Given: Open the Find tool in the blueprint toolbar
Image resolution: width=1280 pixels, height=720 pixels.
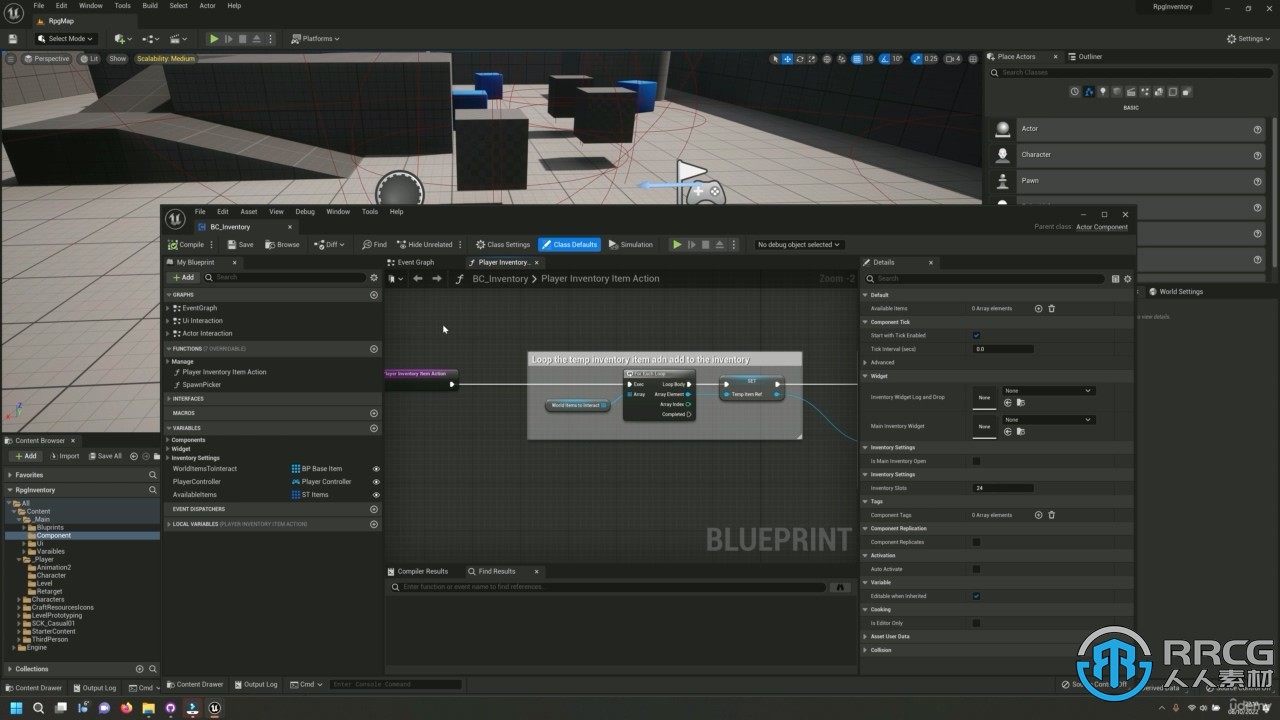Looking at the screenshot, I should click(375, 244).
